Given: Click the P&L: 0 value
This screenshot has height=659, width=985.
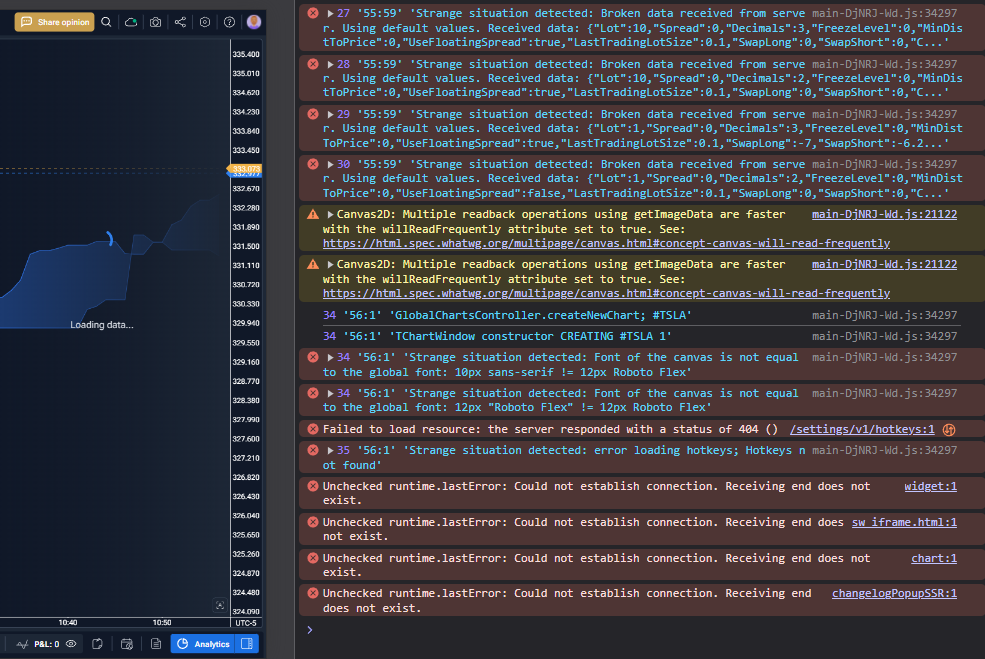Looking at the screenshot, I should click(x=46, y=644).
